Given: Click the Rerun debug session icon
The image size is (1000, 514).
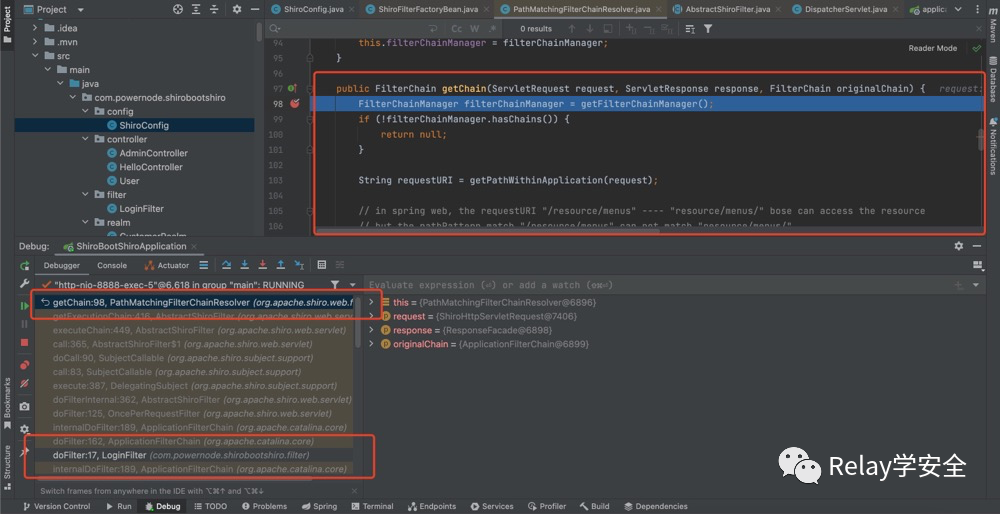Looking at the screenshot, I should pyautogui.click(x=24, y=266).
